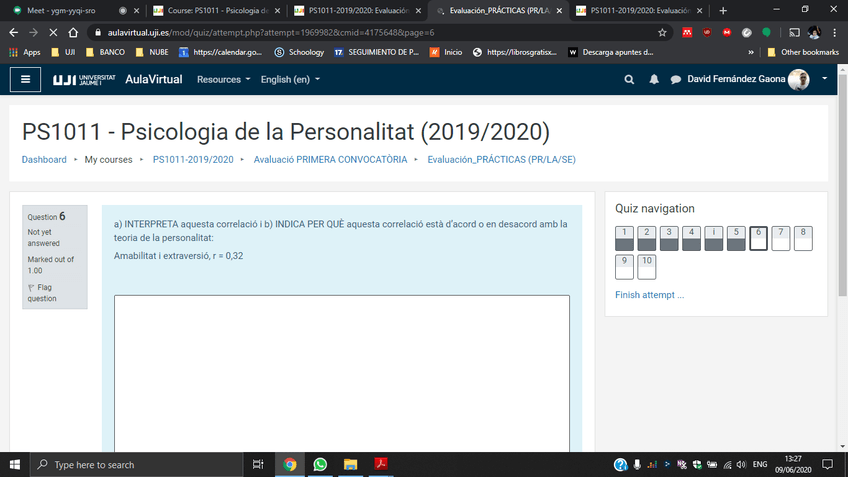Switch to the Course: PS1011 browser tab
Screen dimensions: 848x477
210,10
